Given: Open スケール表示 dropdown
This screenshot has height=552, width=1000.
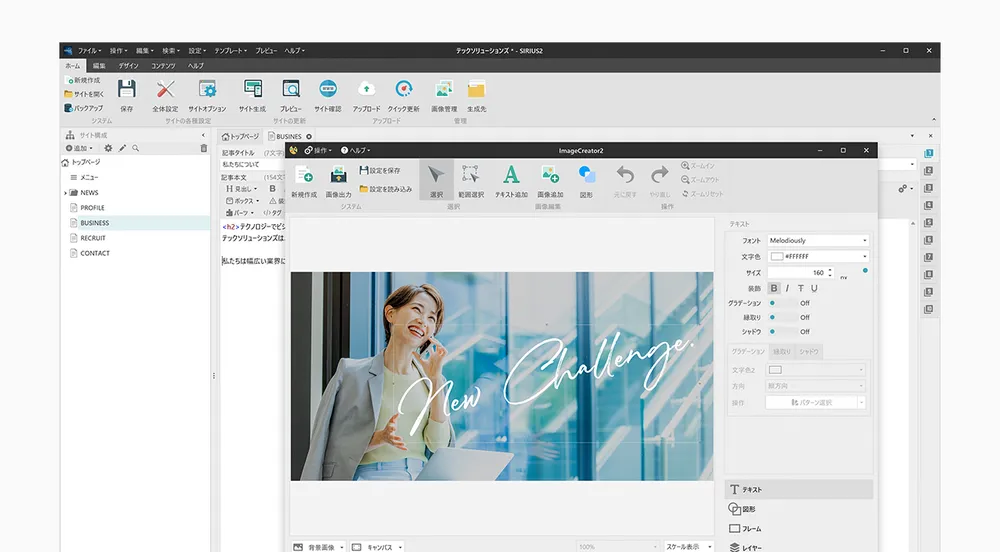Looking at the screenshot, I should coord(689,547).
